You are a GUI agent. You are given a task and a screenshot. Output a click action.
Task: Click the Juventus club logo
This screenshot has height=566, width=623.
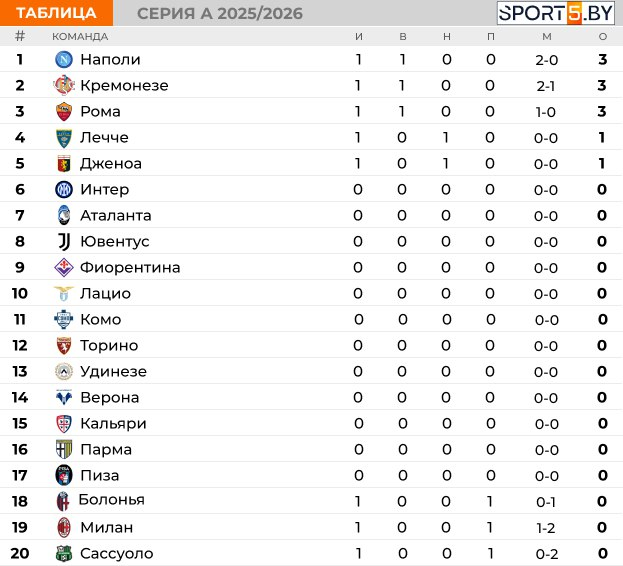pyautogui.click(x=64, y=241)
